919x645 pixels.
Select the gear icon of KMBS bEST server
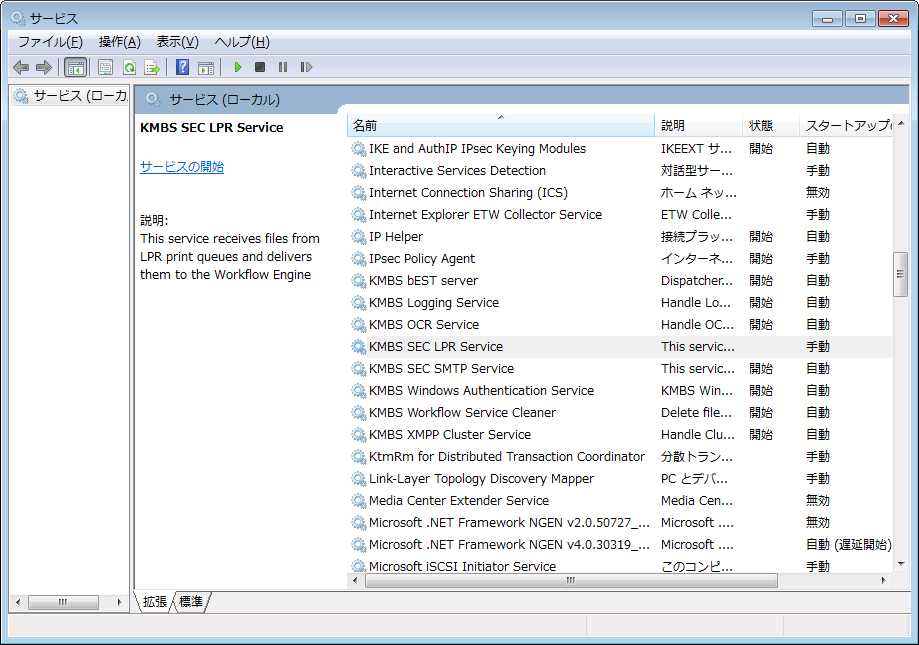pos(358,281)
